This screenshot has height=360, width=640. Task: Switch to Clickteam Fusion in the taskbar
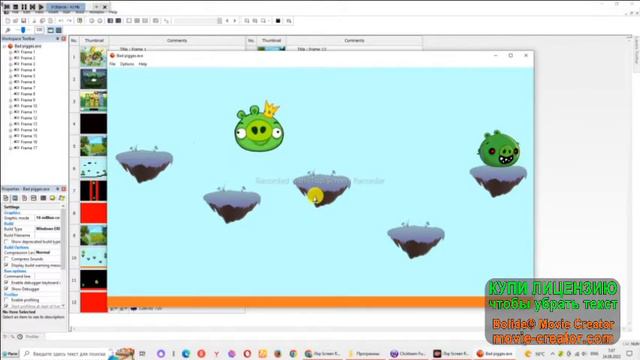[408, 353]
